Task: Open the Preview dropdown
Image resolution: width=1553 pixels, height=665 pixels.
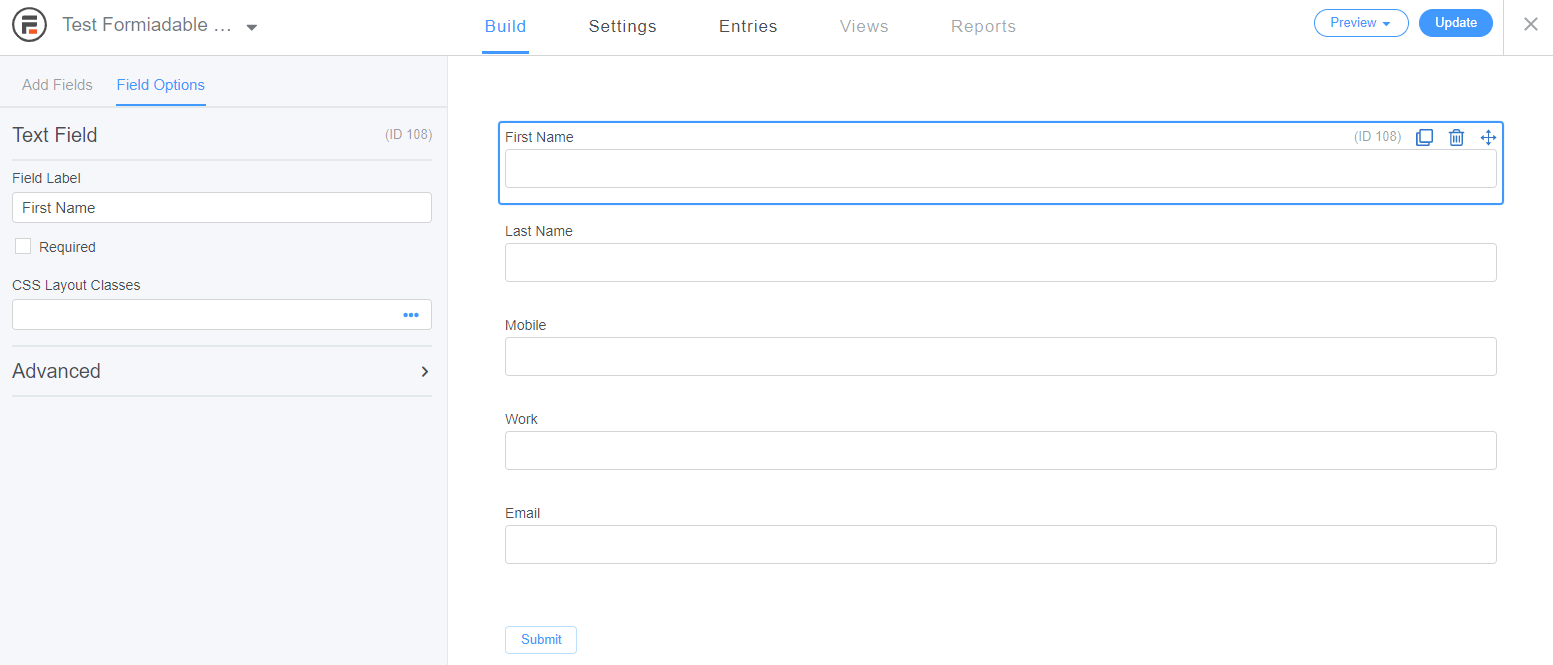Action: tap(1360, 23)
